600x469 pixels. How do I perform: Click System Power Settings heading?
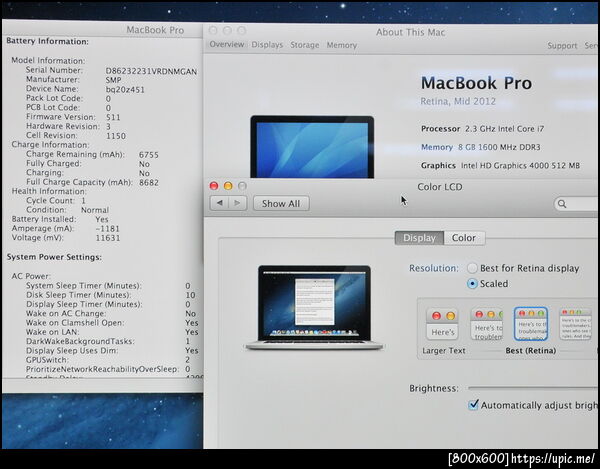point(54,257)
